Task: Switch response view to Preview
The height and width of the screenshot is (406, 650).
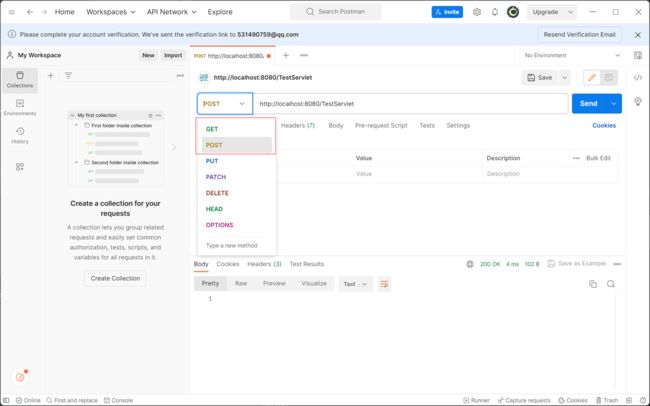Action: (x=274, y=284)
